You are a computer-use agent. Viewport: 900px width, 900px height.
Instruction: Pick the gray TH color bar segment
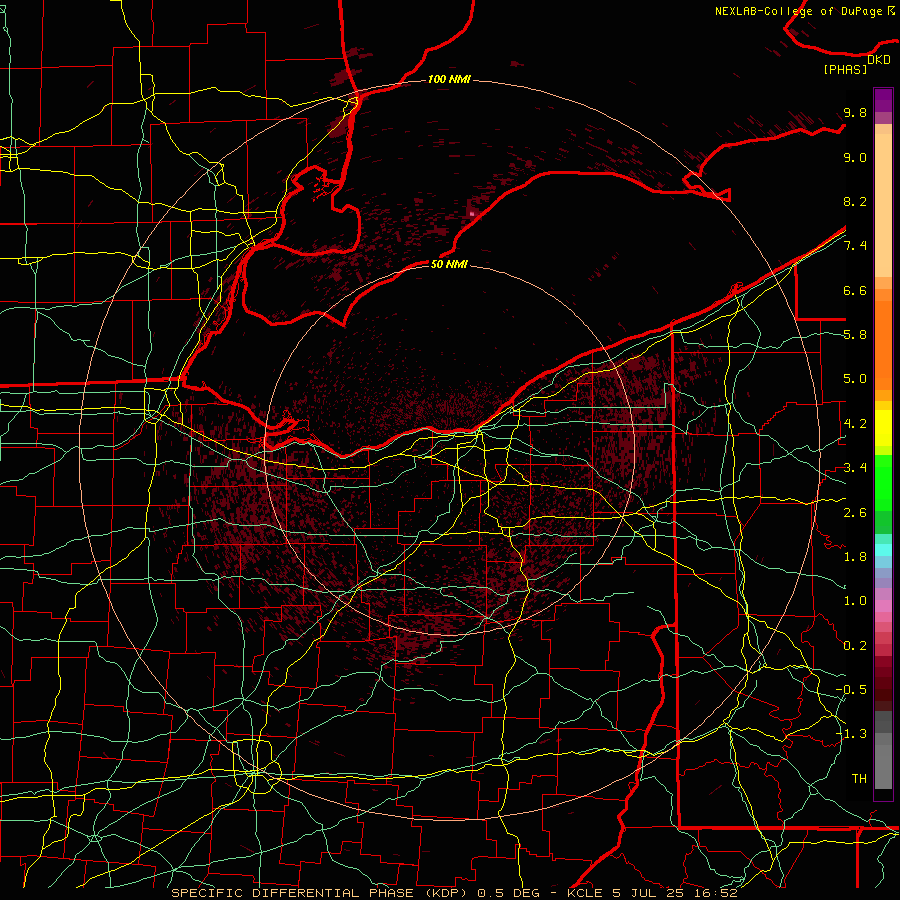point(883,768)
